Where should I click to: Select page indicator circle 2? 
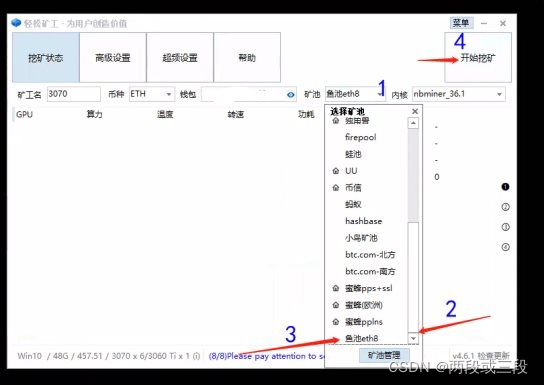(x=505, y=207)
